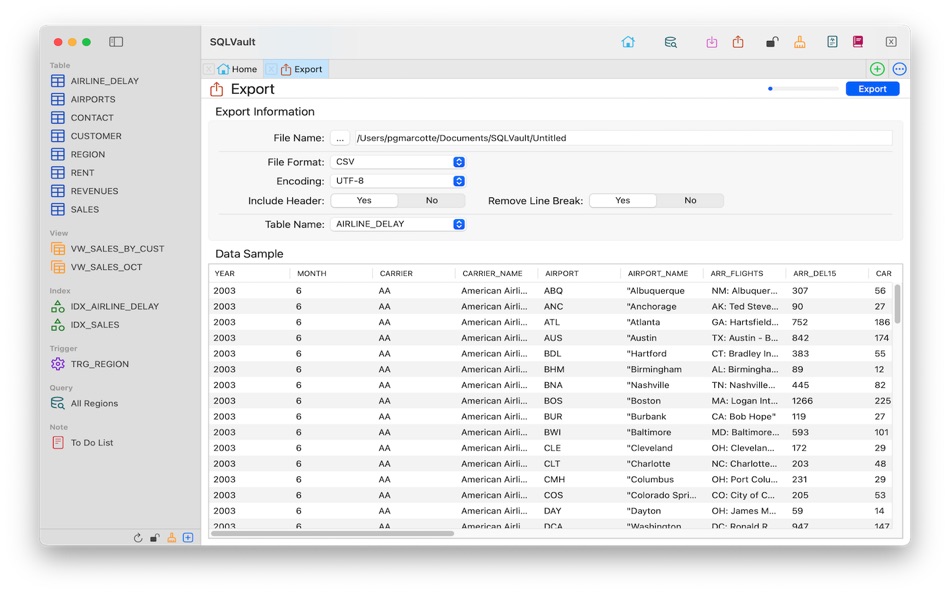Viewport: 950px width, 594px height.
Task: Open the VW_SALES_OCT view
Action: click(107, 267)
